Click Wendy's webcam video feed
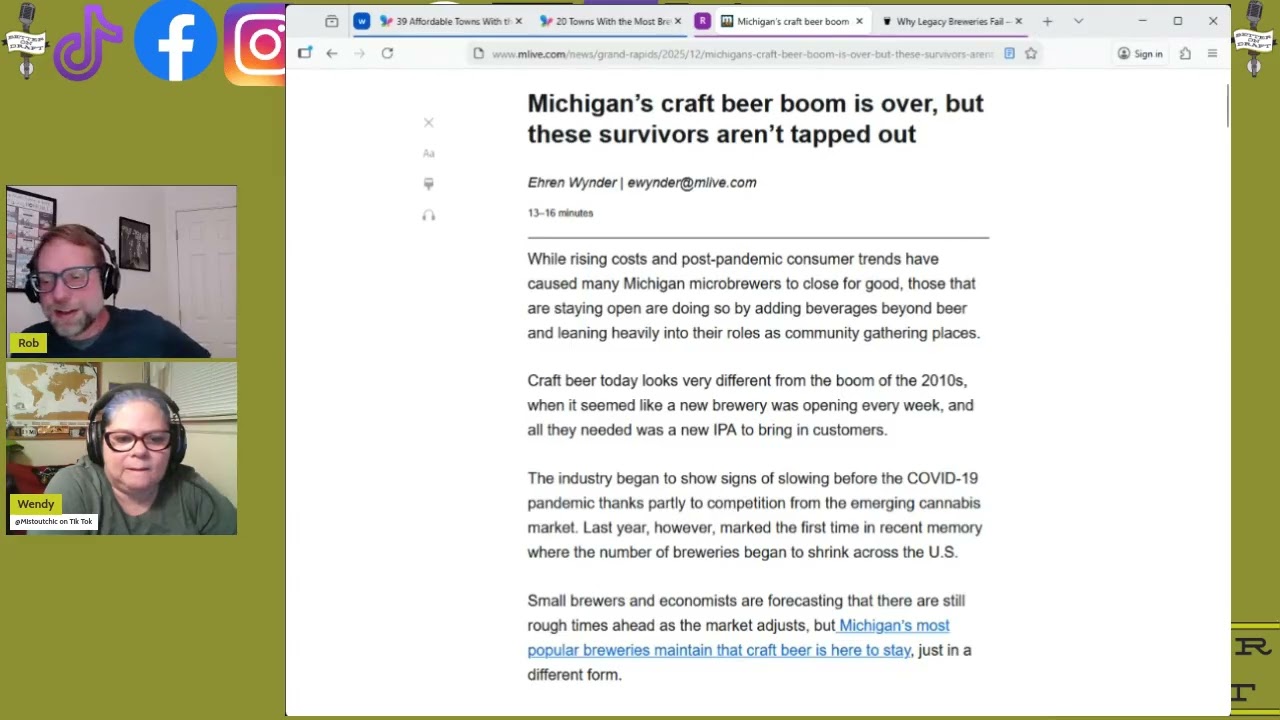 (121, 448)
